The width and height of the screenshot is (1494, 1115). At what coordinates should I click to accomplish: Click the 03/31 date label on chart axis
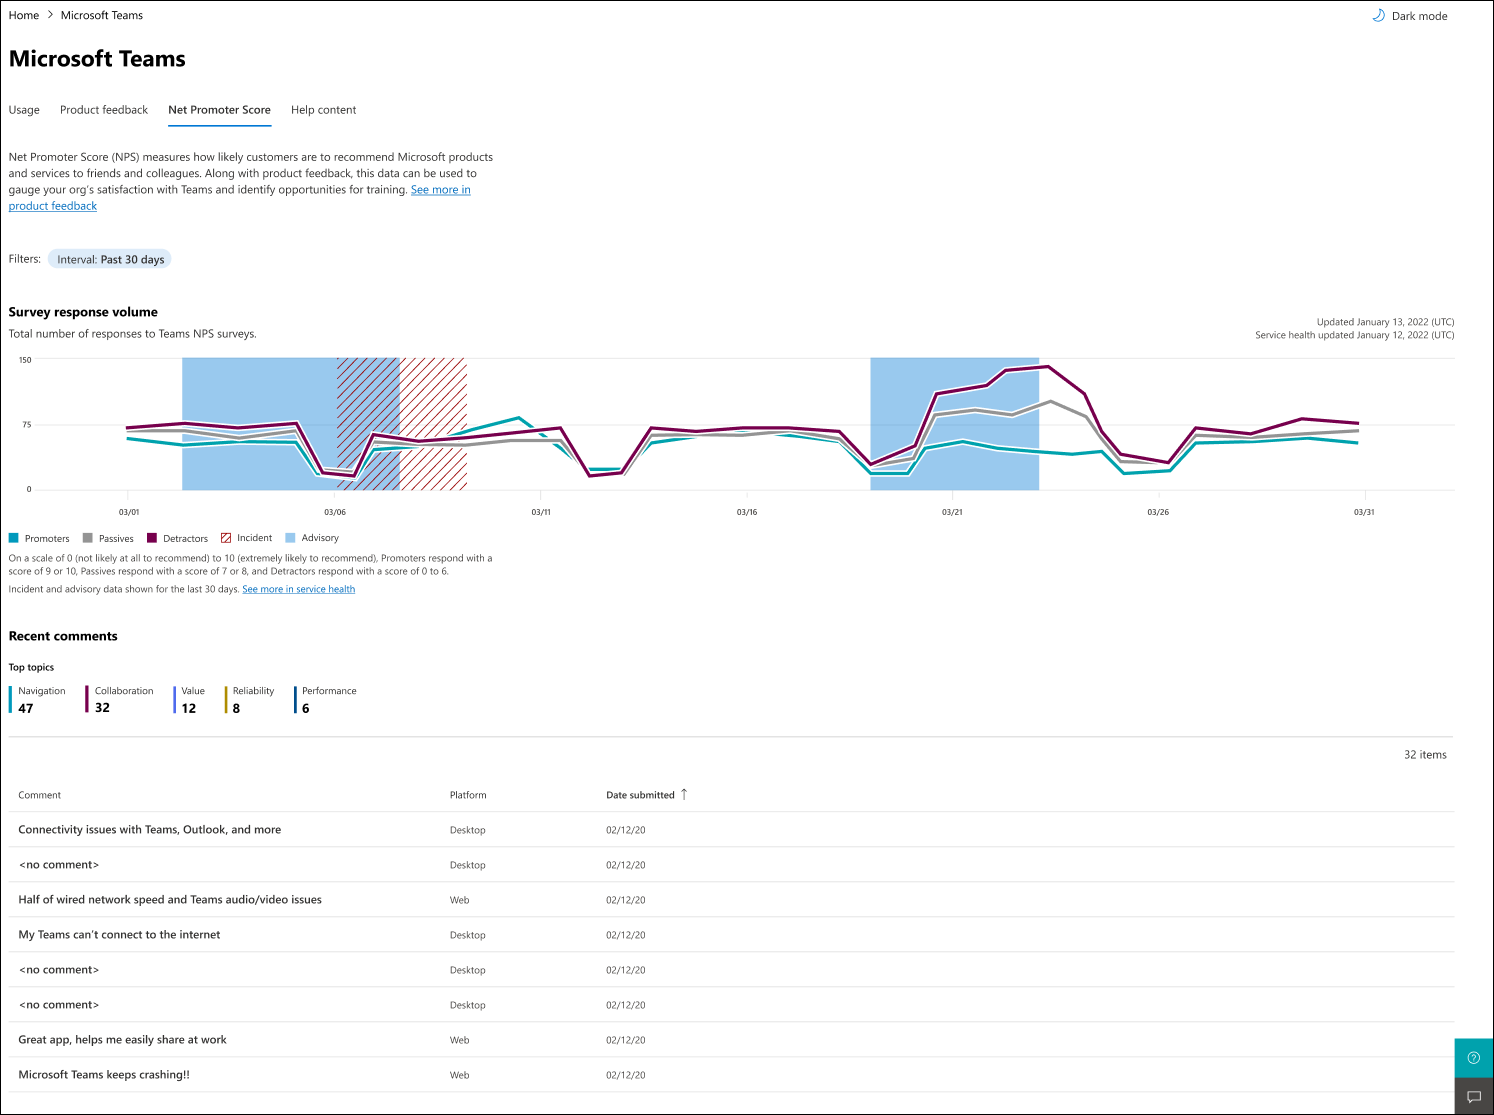(1364, 512)
